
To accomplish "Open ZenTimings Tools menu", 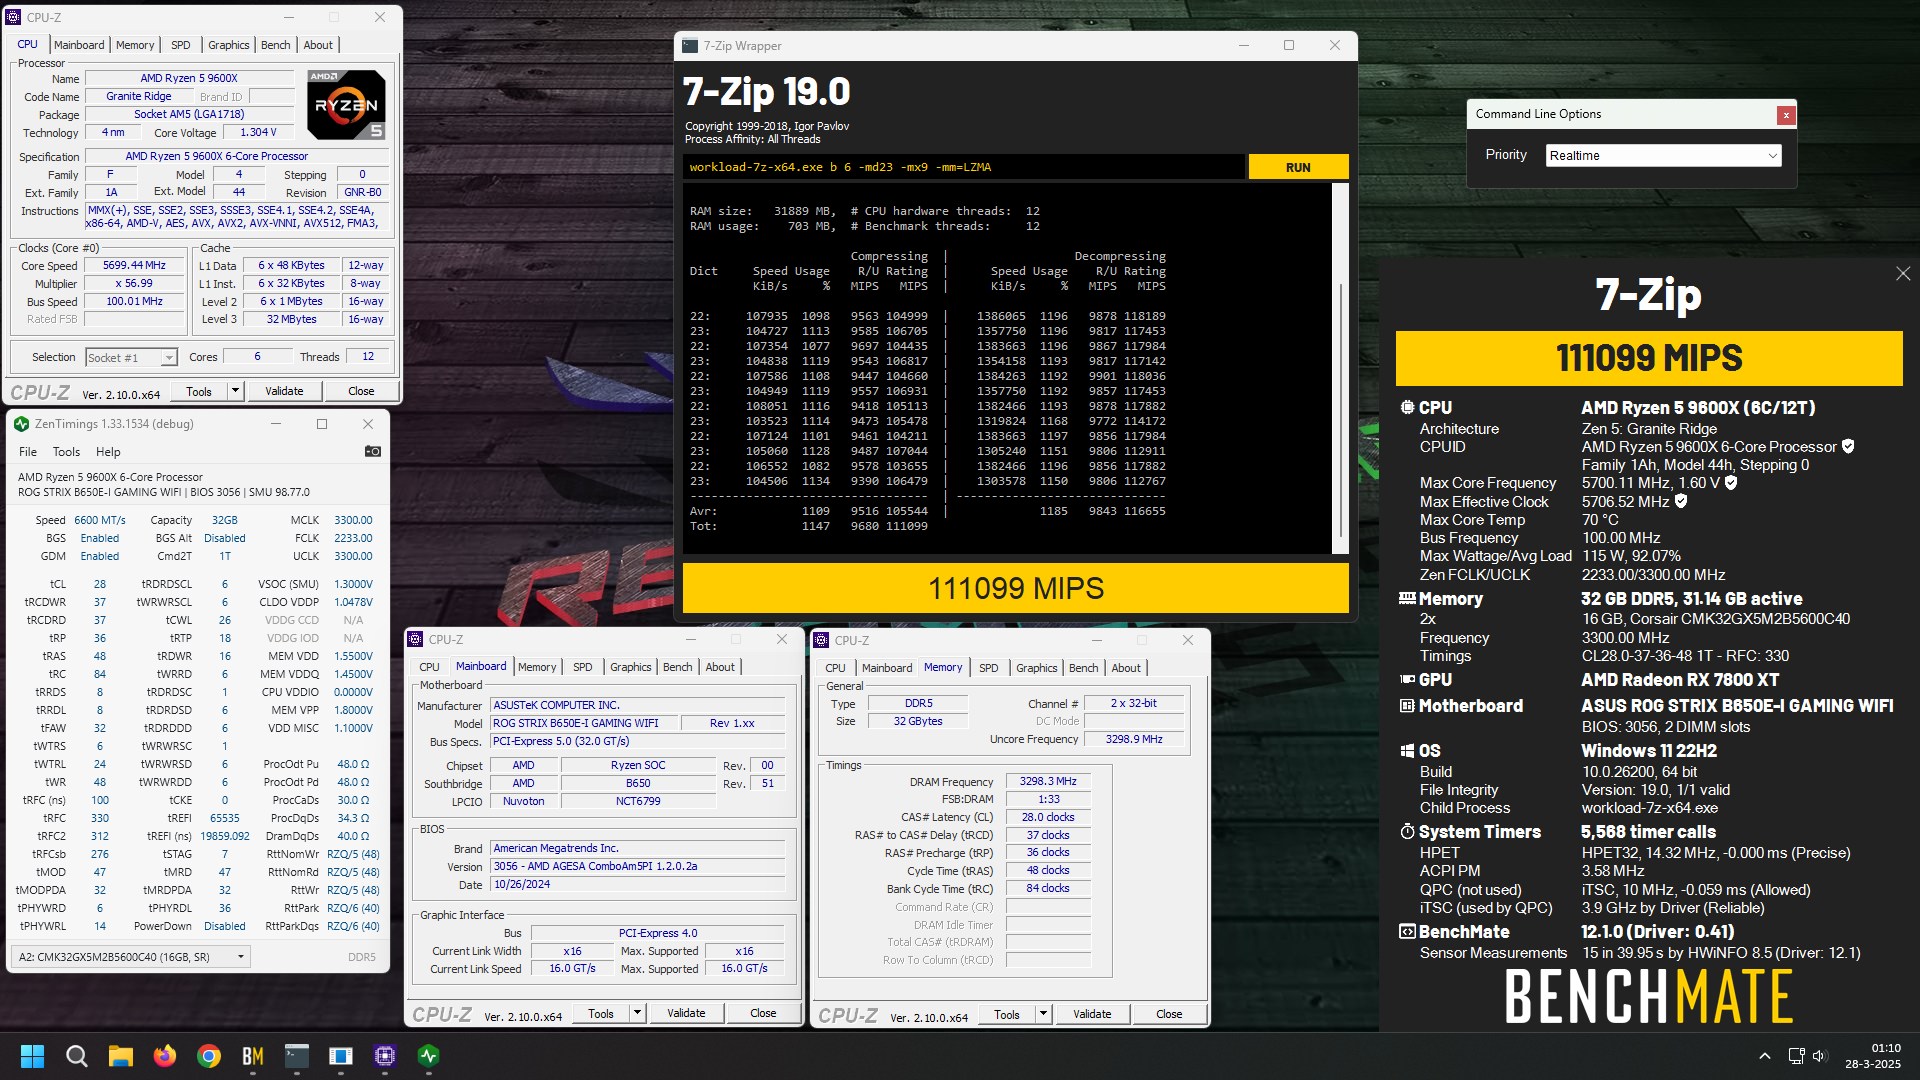I will tap(66, 452).
